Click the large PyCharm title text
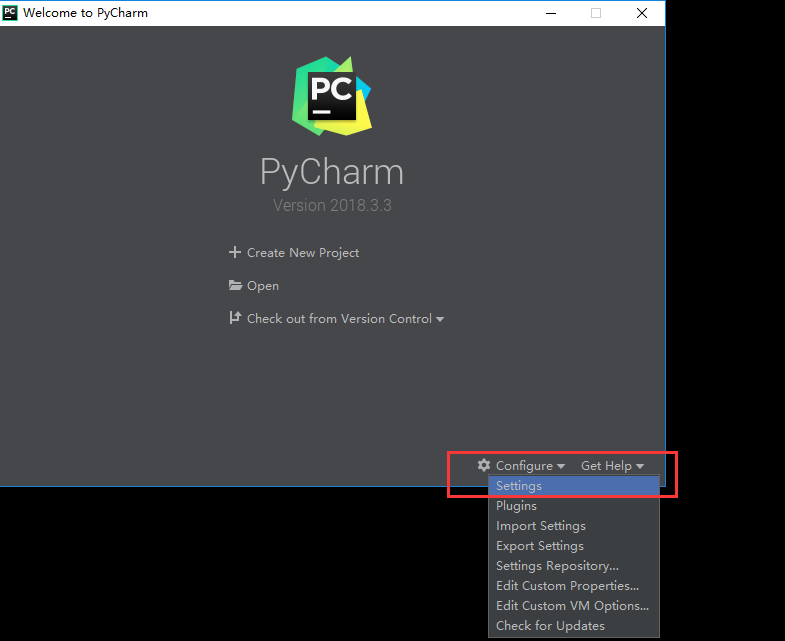The image size is (785, 641). [331, 172]
